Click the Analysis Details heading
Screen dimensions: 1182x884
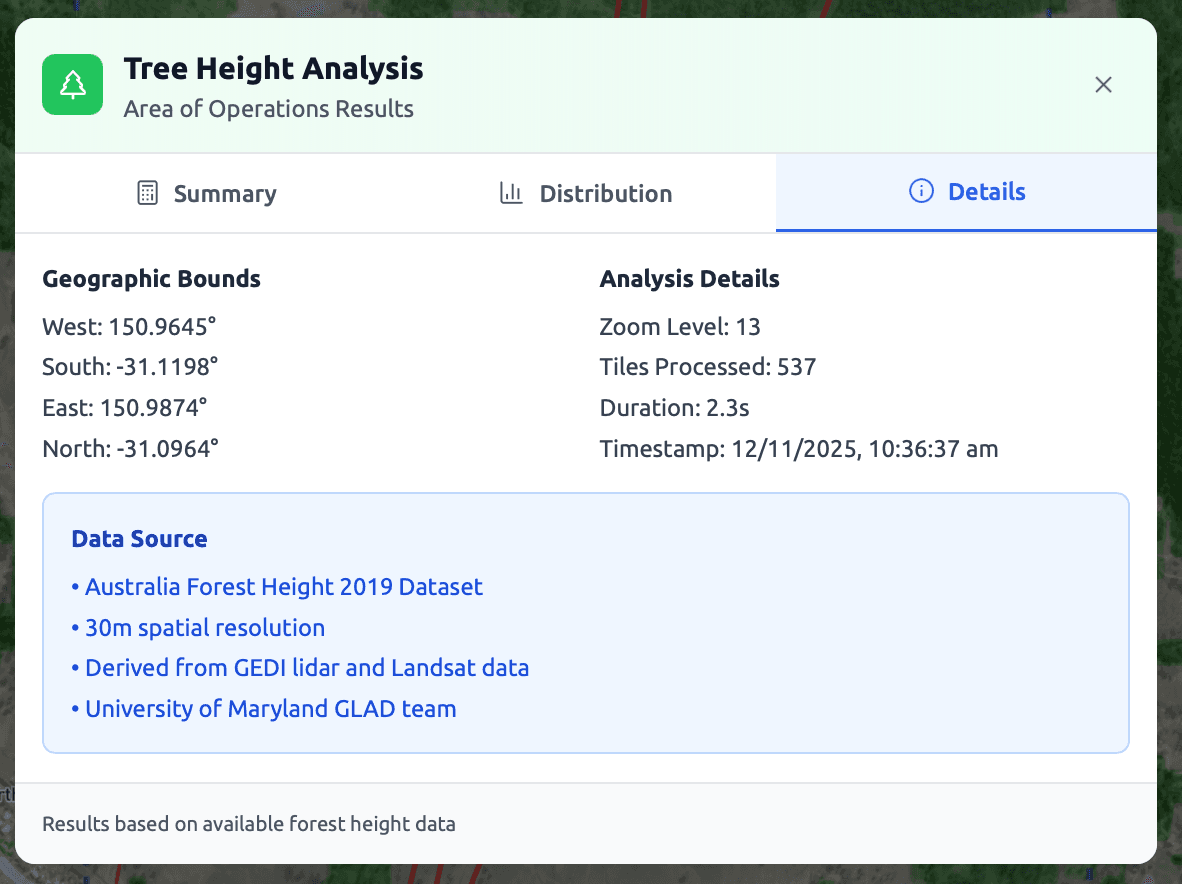(689, 279)
